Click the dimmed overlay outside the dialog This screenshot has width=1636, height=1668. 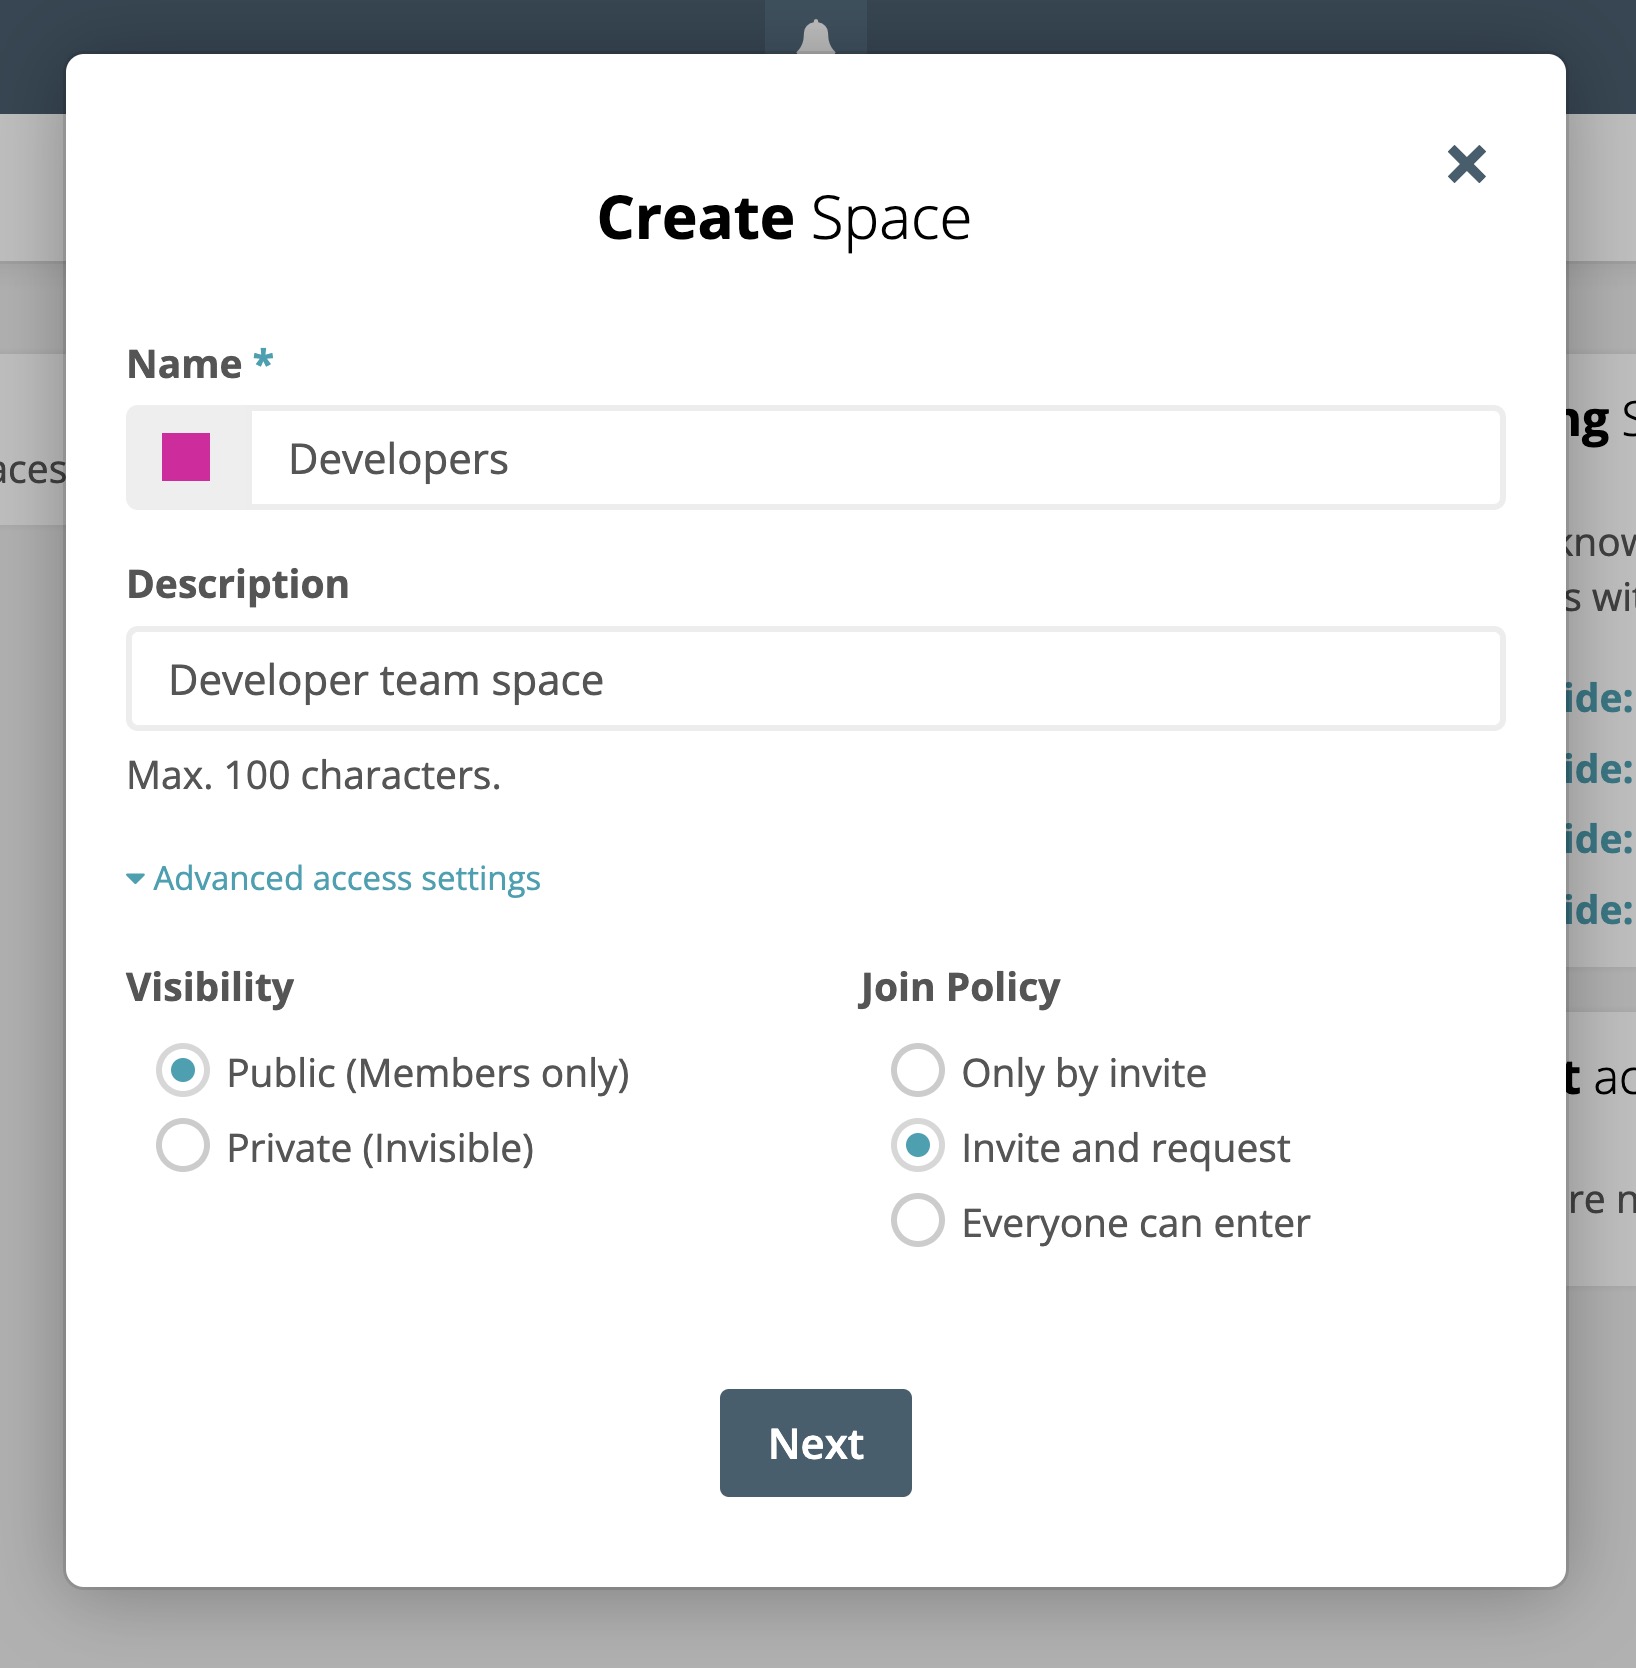tap(815, 1640)
